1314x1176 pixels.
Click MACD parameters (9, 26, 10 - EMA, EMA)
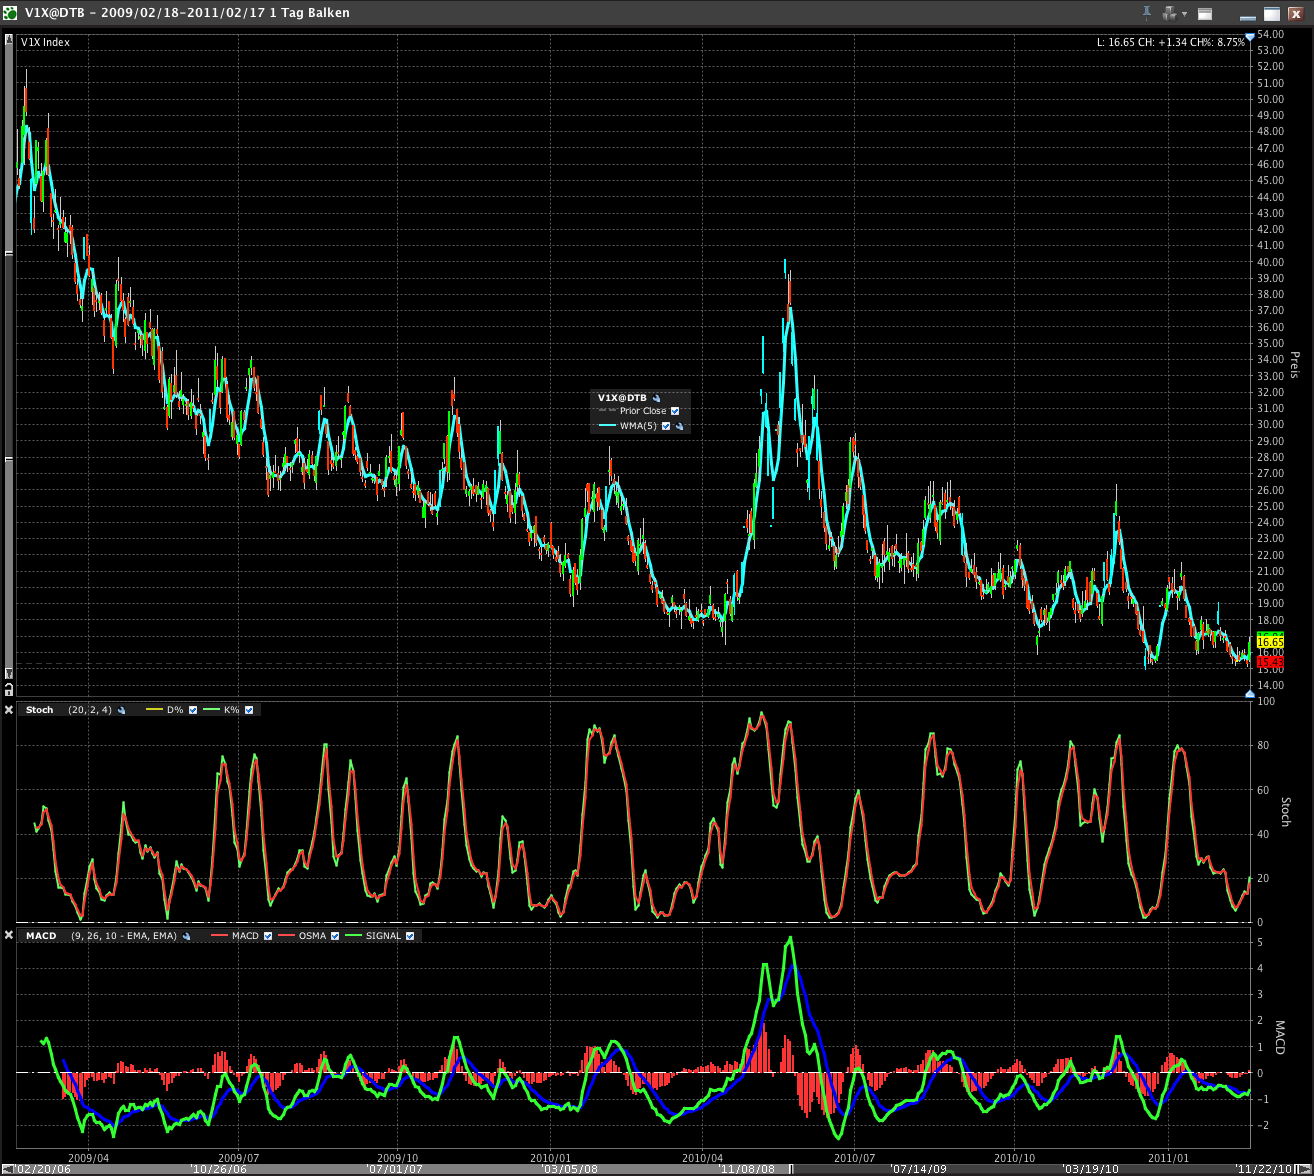pyautogui.click(x=123, y=936)
